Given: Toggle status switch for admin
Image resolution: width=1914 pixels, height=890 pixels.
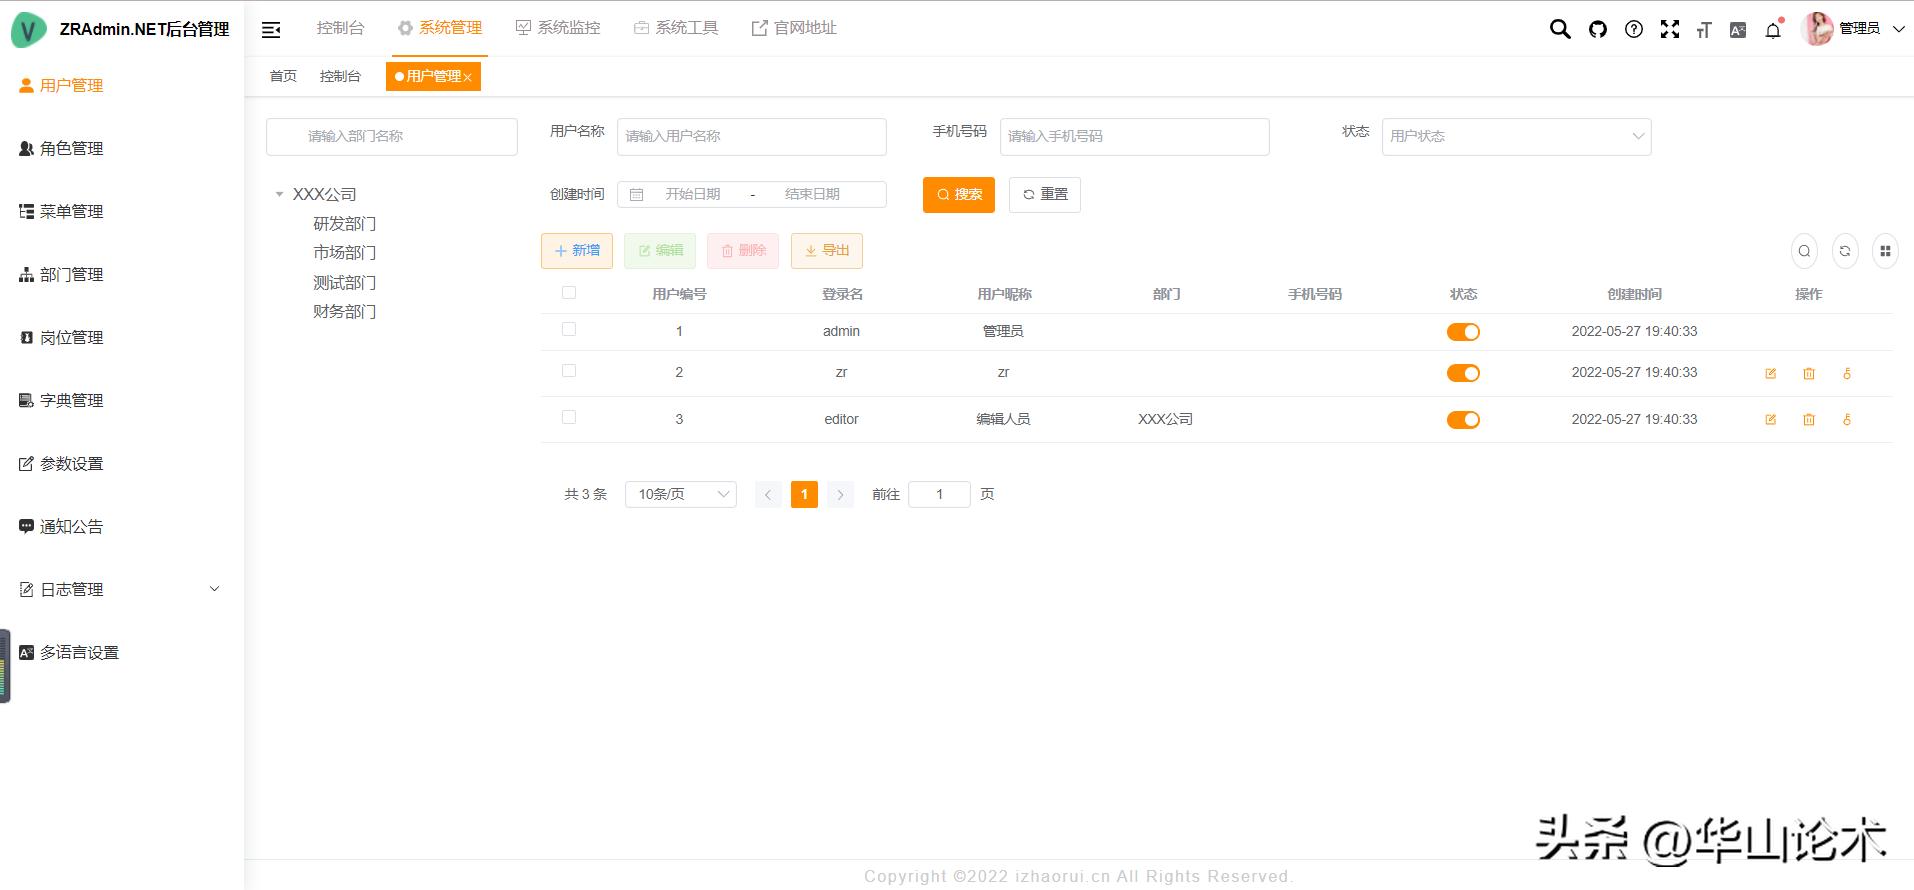Looking at the screenshot, I should click(1463, 332).
